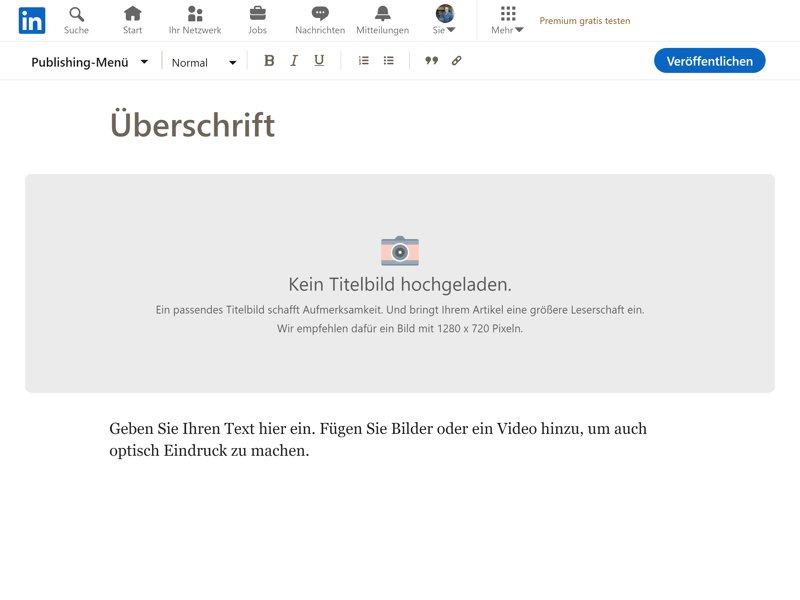The image size is (800, 600).
Task: Insert a numbered list
Action: 363,61
